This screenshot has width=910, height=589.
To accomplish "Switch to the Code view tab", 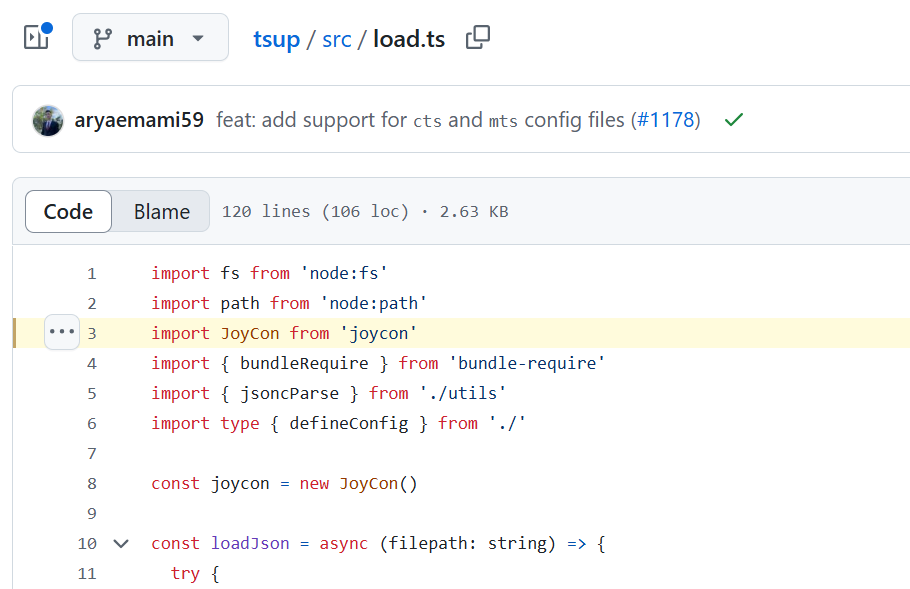I will point(68,212).
